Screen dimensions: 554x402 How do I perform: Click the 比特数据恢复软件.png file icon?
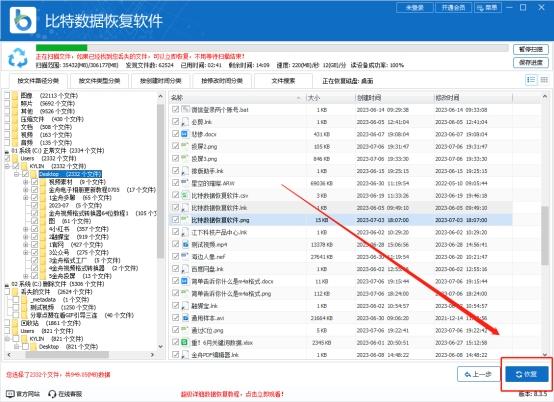pyautogui.click(x=185, y=219)
